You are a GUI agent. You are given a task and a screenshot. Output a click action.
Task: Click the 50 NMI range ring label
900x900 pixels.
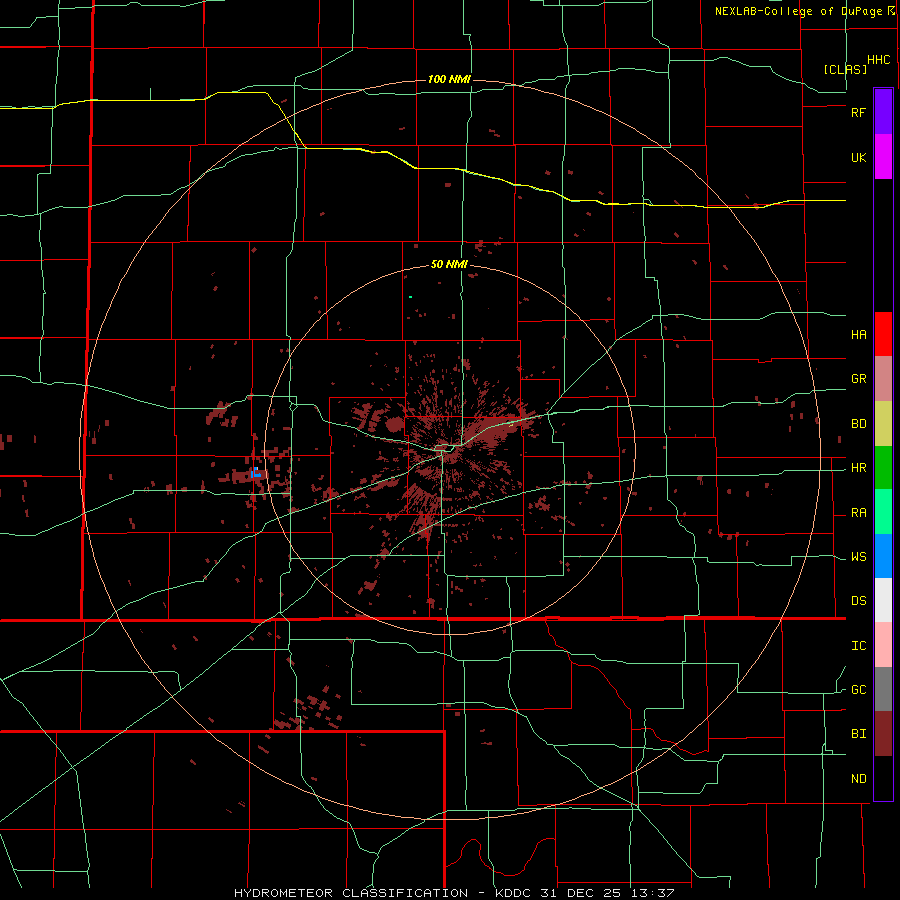449,264
